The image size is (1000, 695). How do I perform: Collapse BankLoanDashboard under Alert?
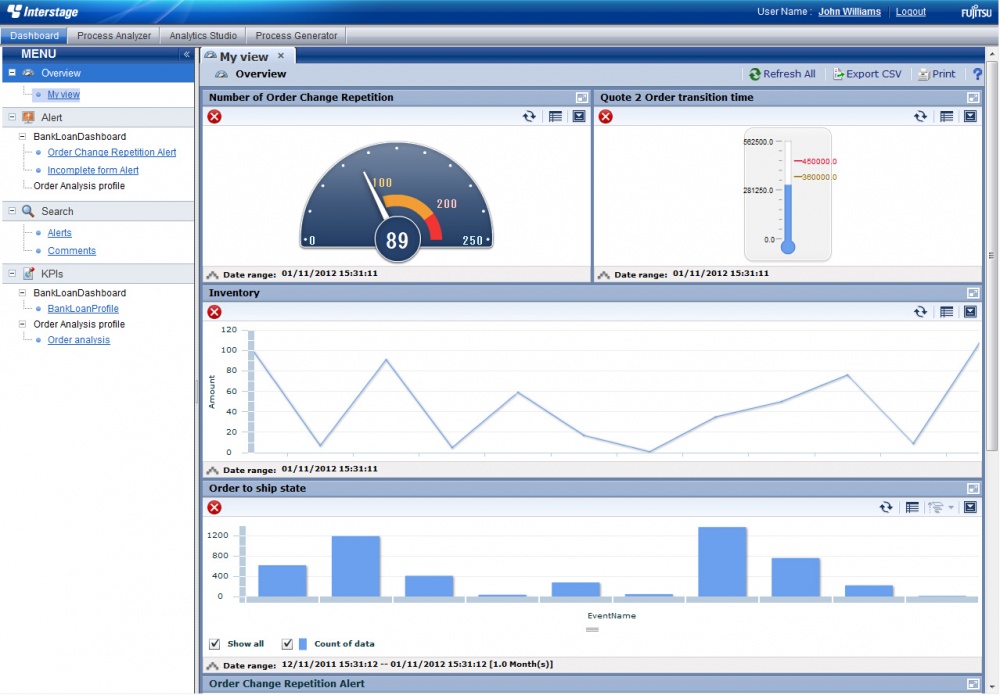click(x=22, y=136)
